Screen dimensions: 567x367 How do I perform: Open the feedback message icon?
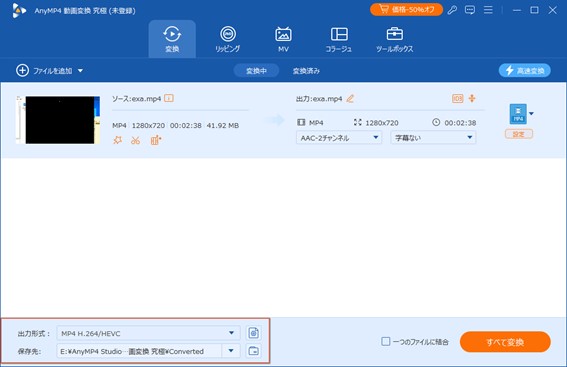pyautogui.click(x=470, y=10)
